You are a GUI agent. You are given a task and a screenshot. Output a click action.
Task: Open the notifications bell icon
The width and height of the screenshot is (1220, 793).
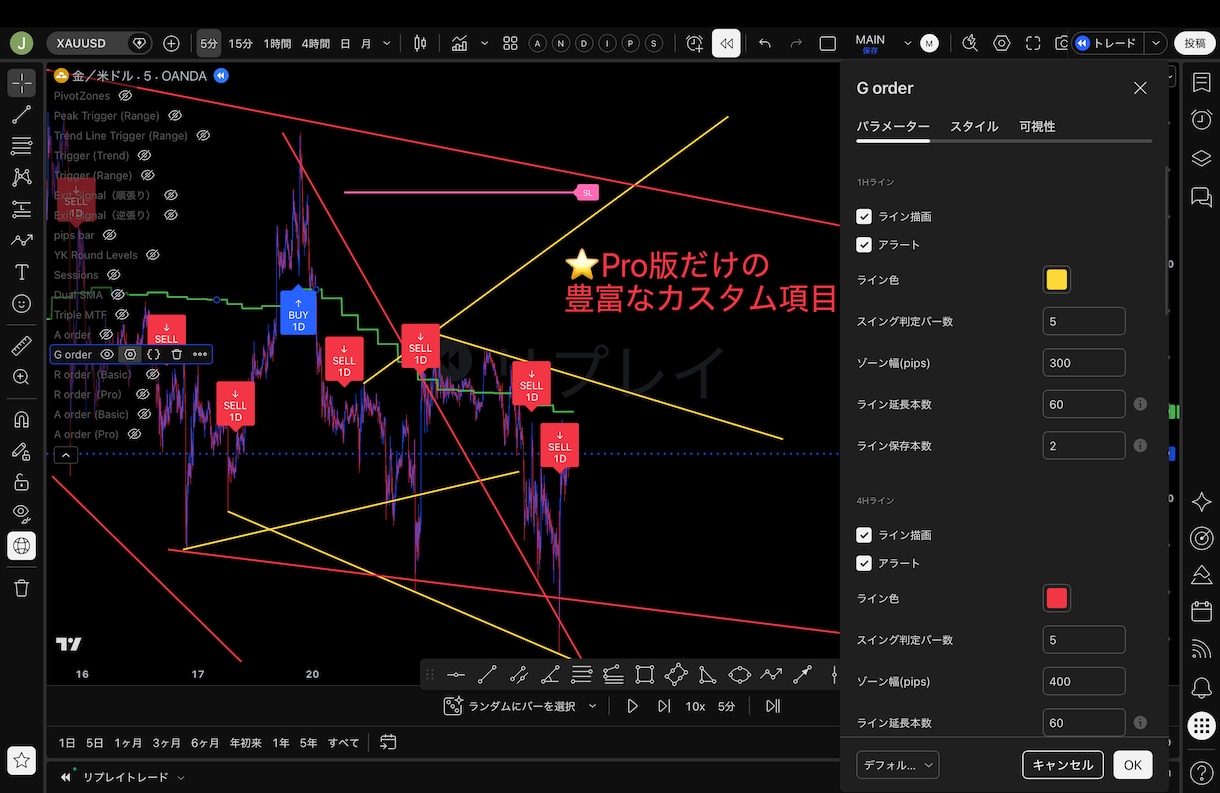click(x=1201, y=688)
